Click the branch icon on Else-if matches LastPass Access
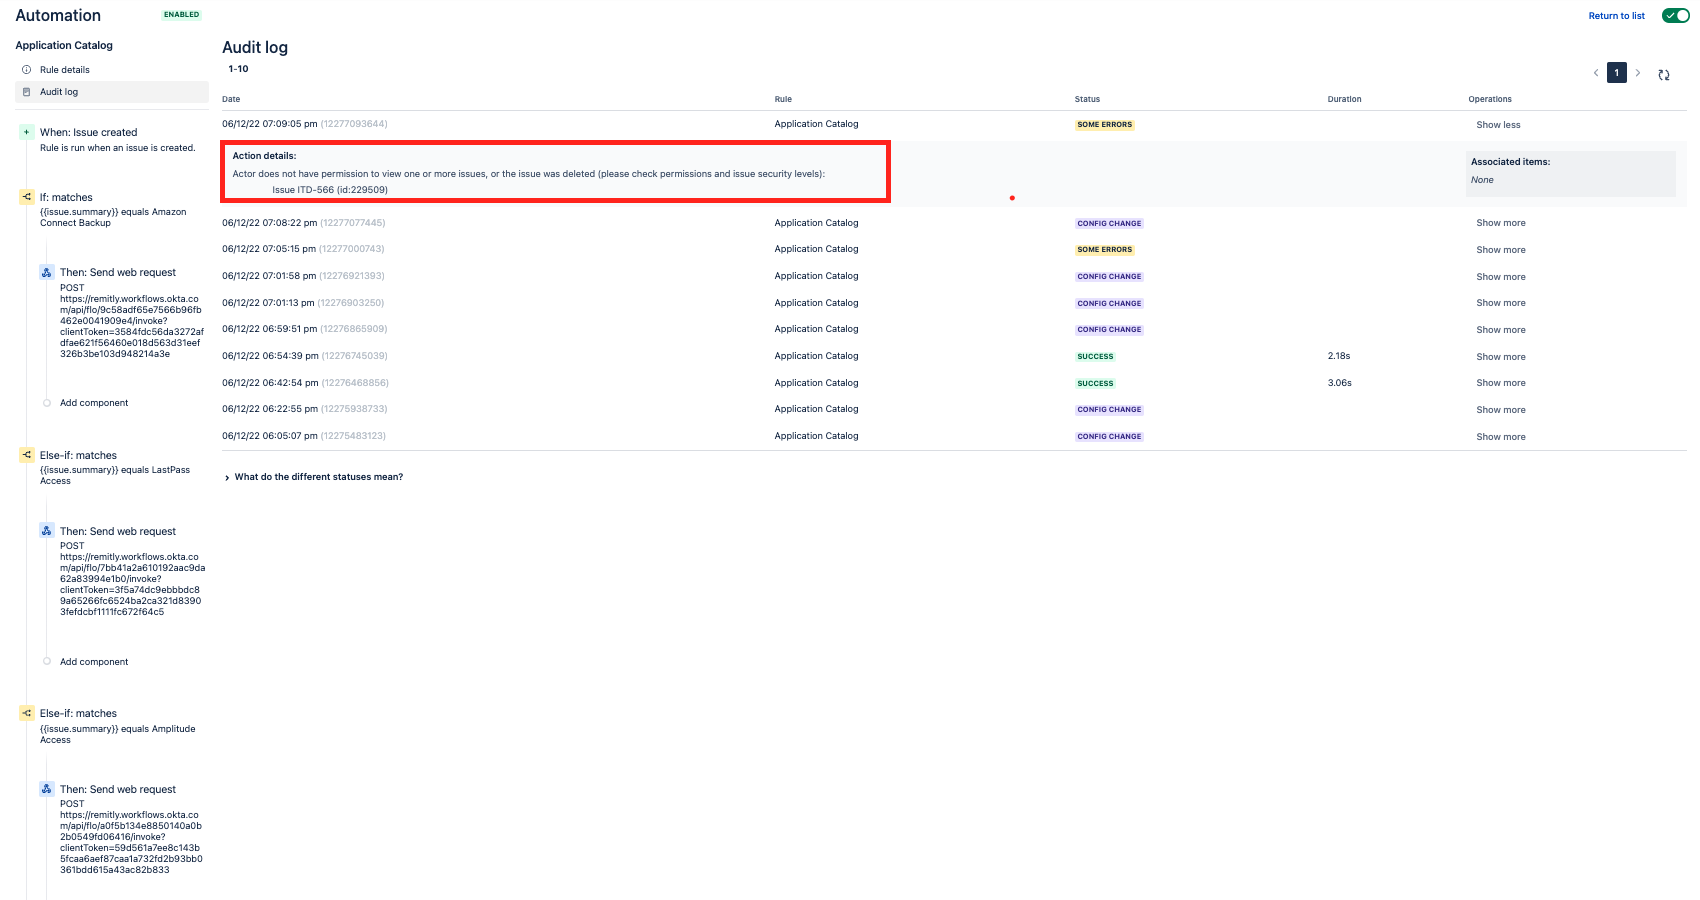 coord(26,454)
